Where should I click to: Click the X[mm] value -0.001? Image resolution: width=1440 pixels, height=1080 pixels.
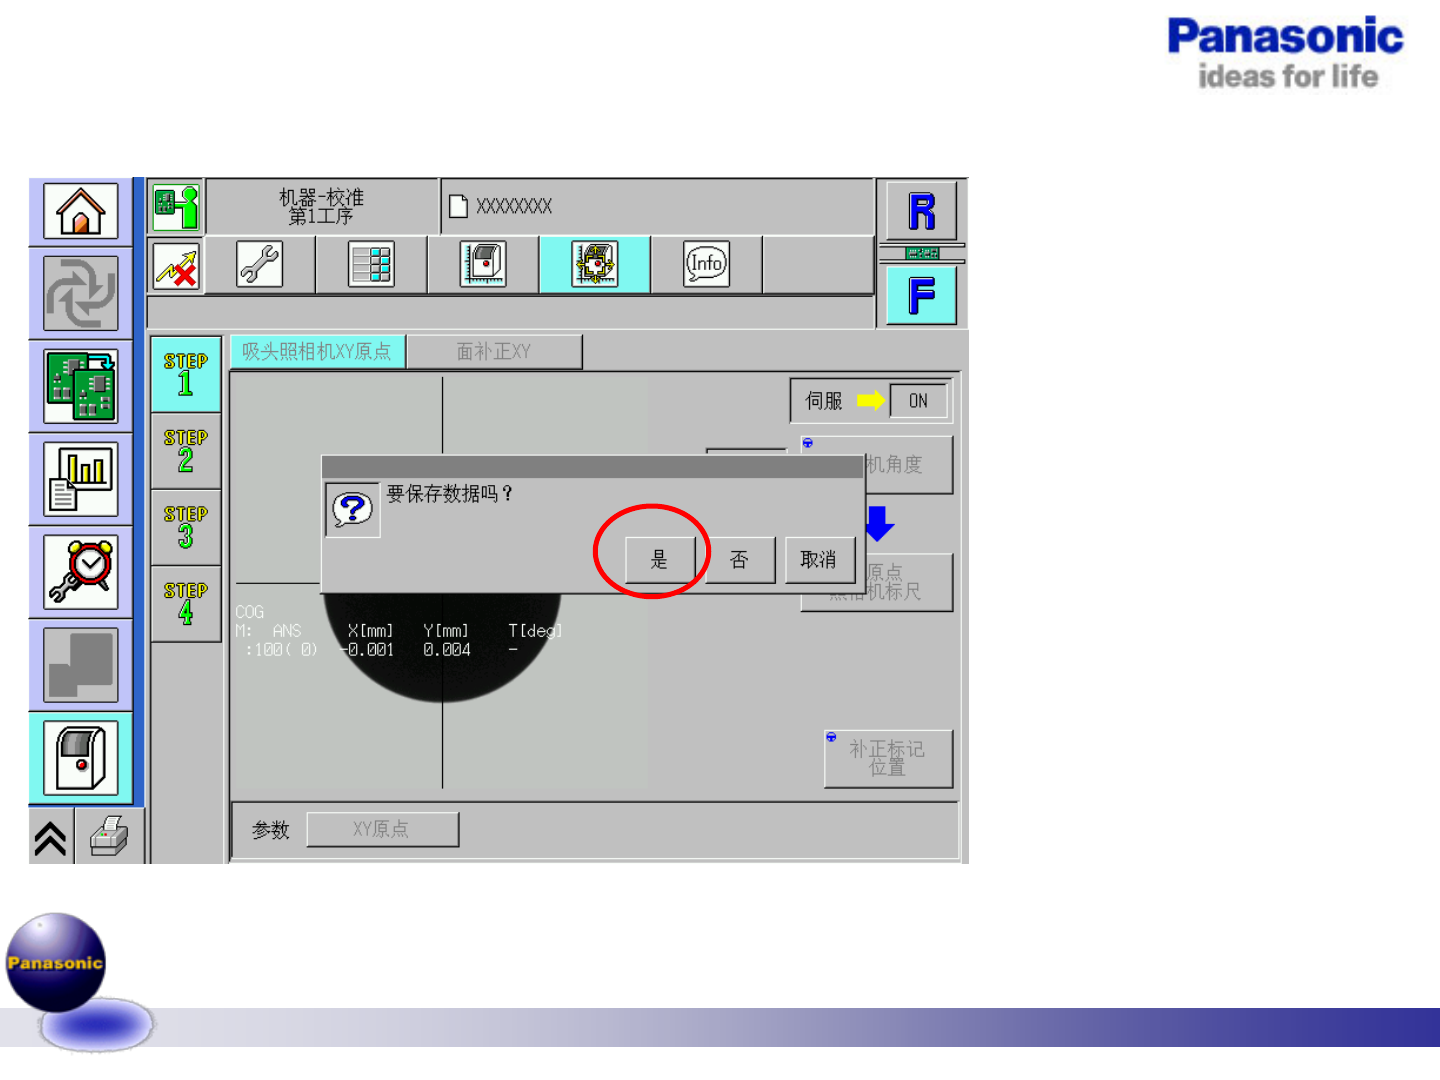pos(368,650)
